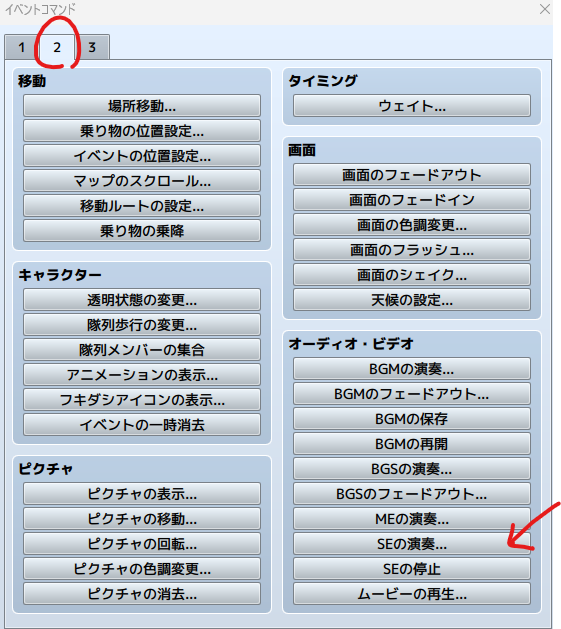
Task: Insert 画面のフェードイン command
Action: (412, 199)
